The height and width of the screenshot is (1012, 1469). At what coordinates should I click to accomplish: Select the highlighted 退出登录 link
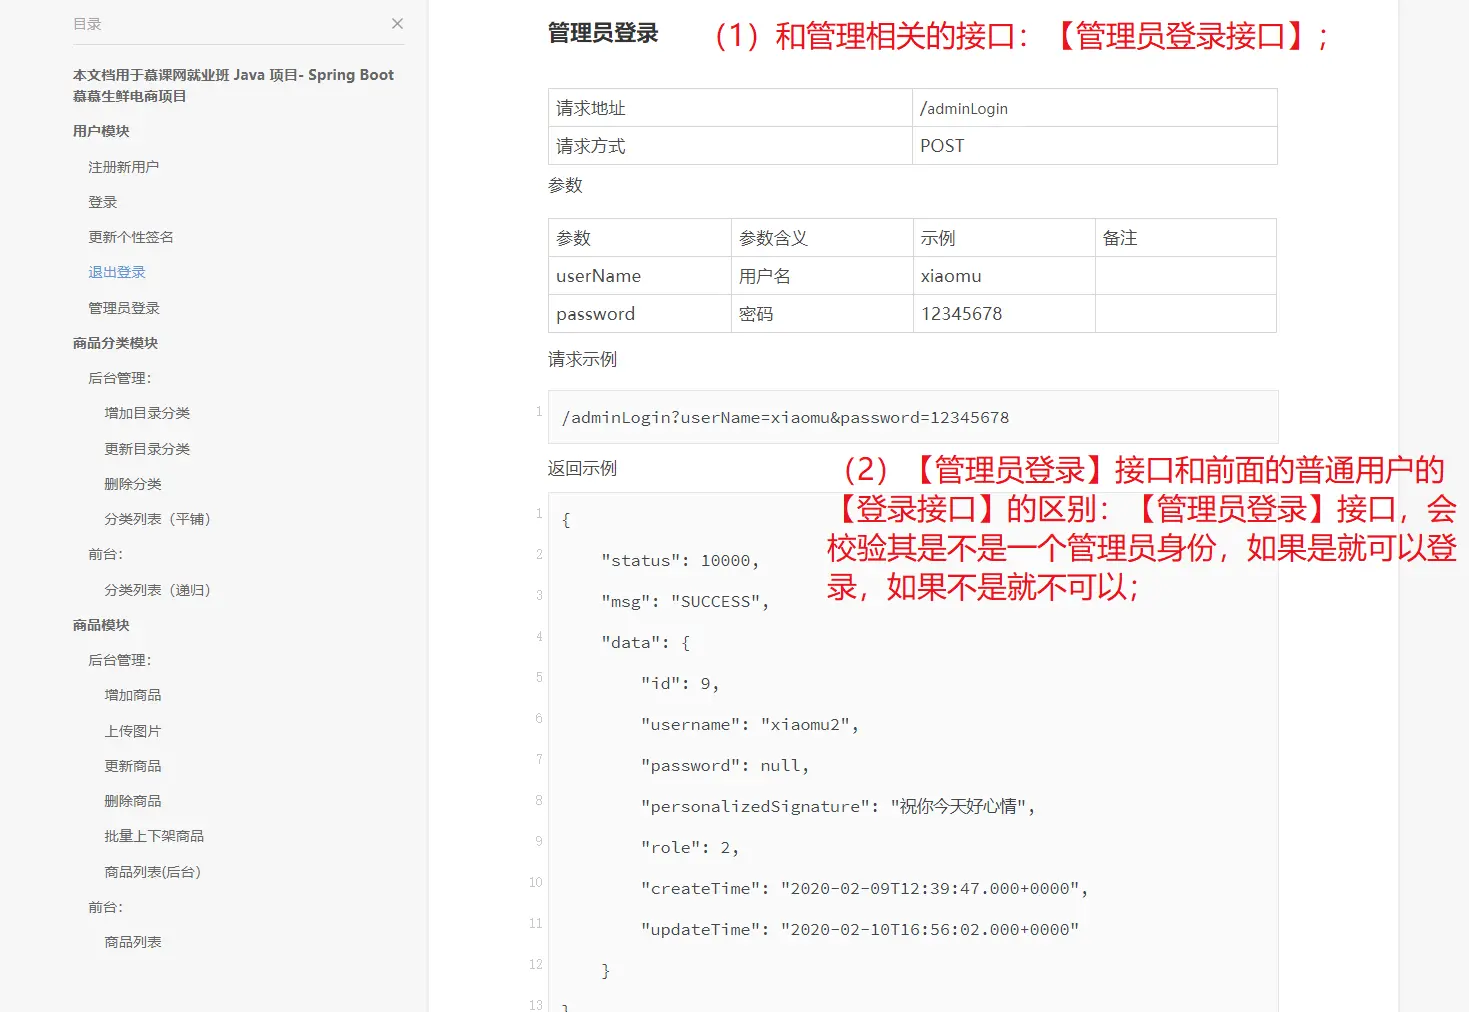pos(116,272)
